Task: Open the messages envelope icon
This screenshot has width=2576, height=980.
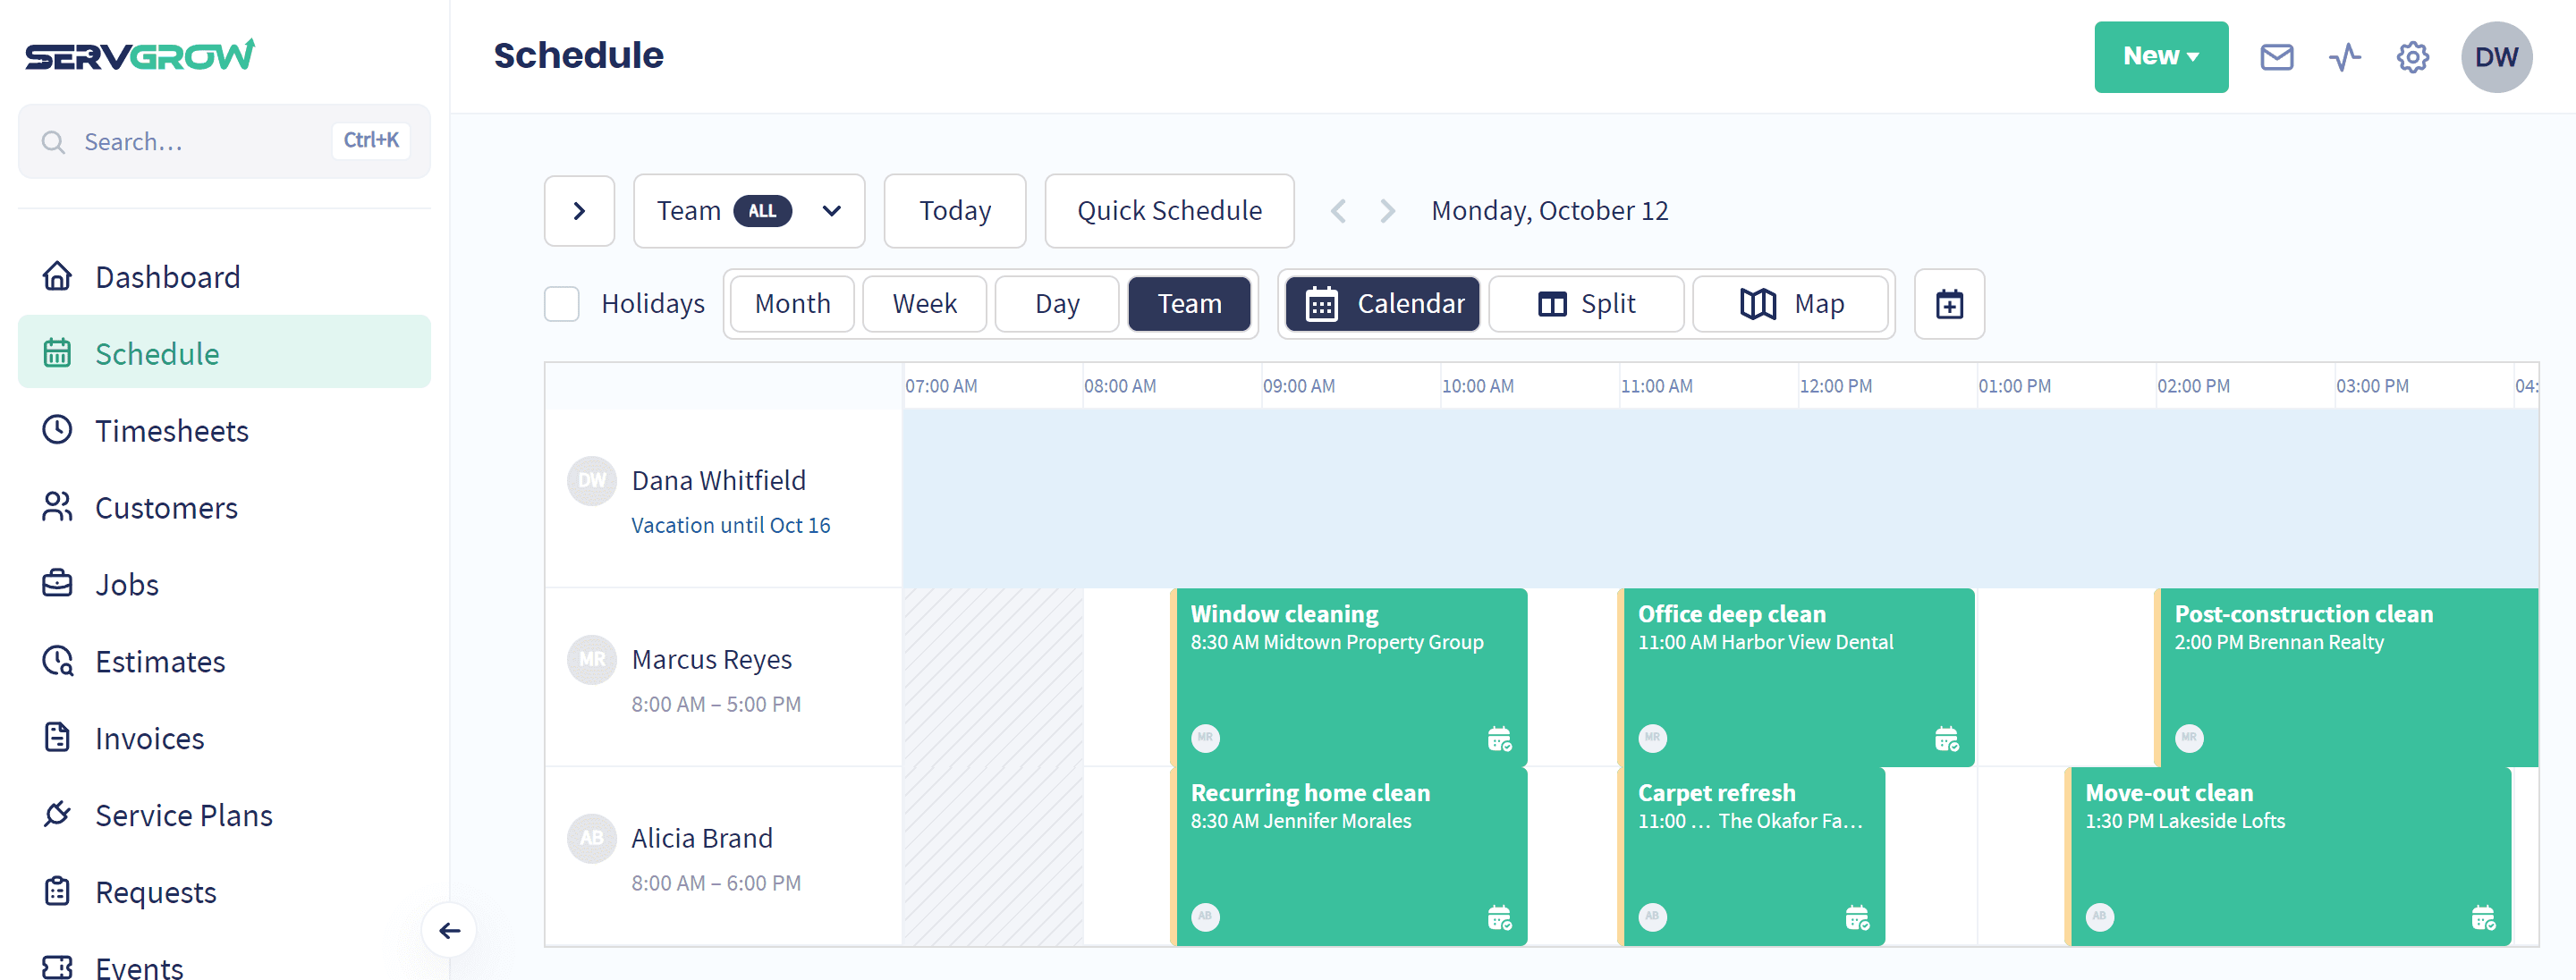Action: (2277, 57)
